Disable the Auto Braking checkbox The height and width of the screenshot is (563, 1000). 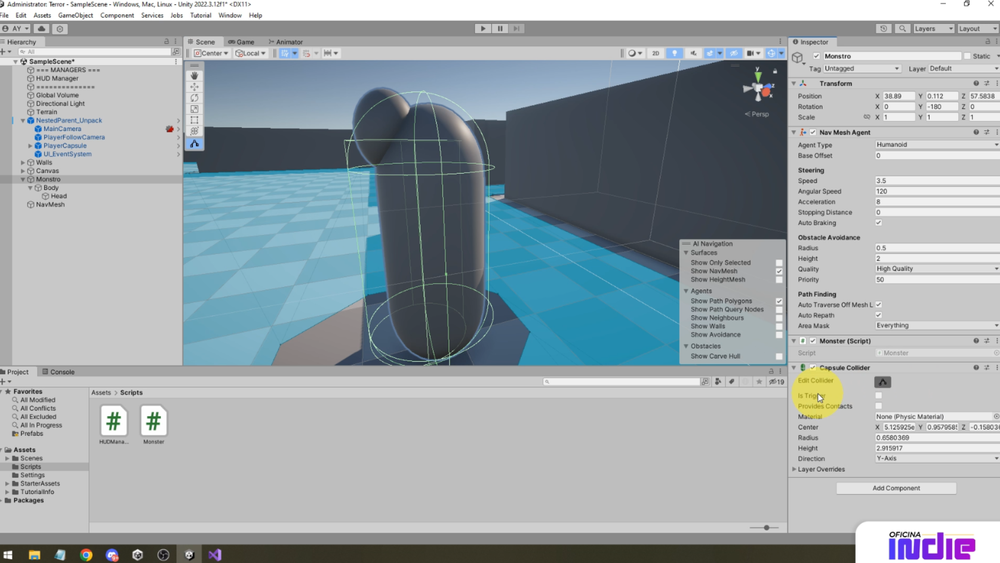878,223
